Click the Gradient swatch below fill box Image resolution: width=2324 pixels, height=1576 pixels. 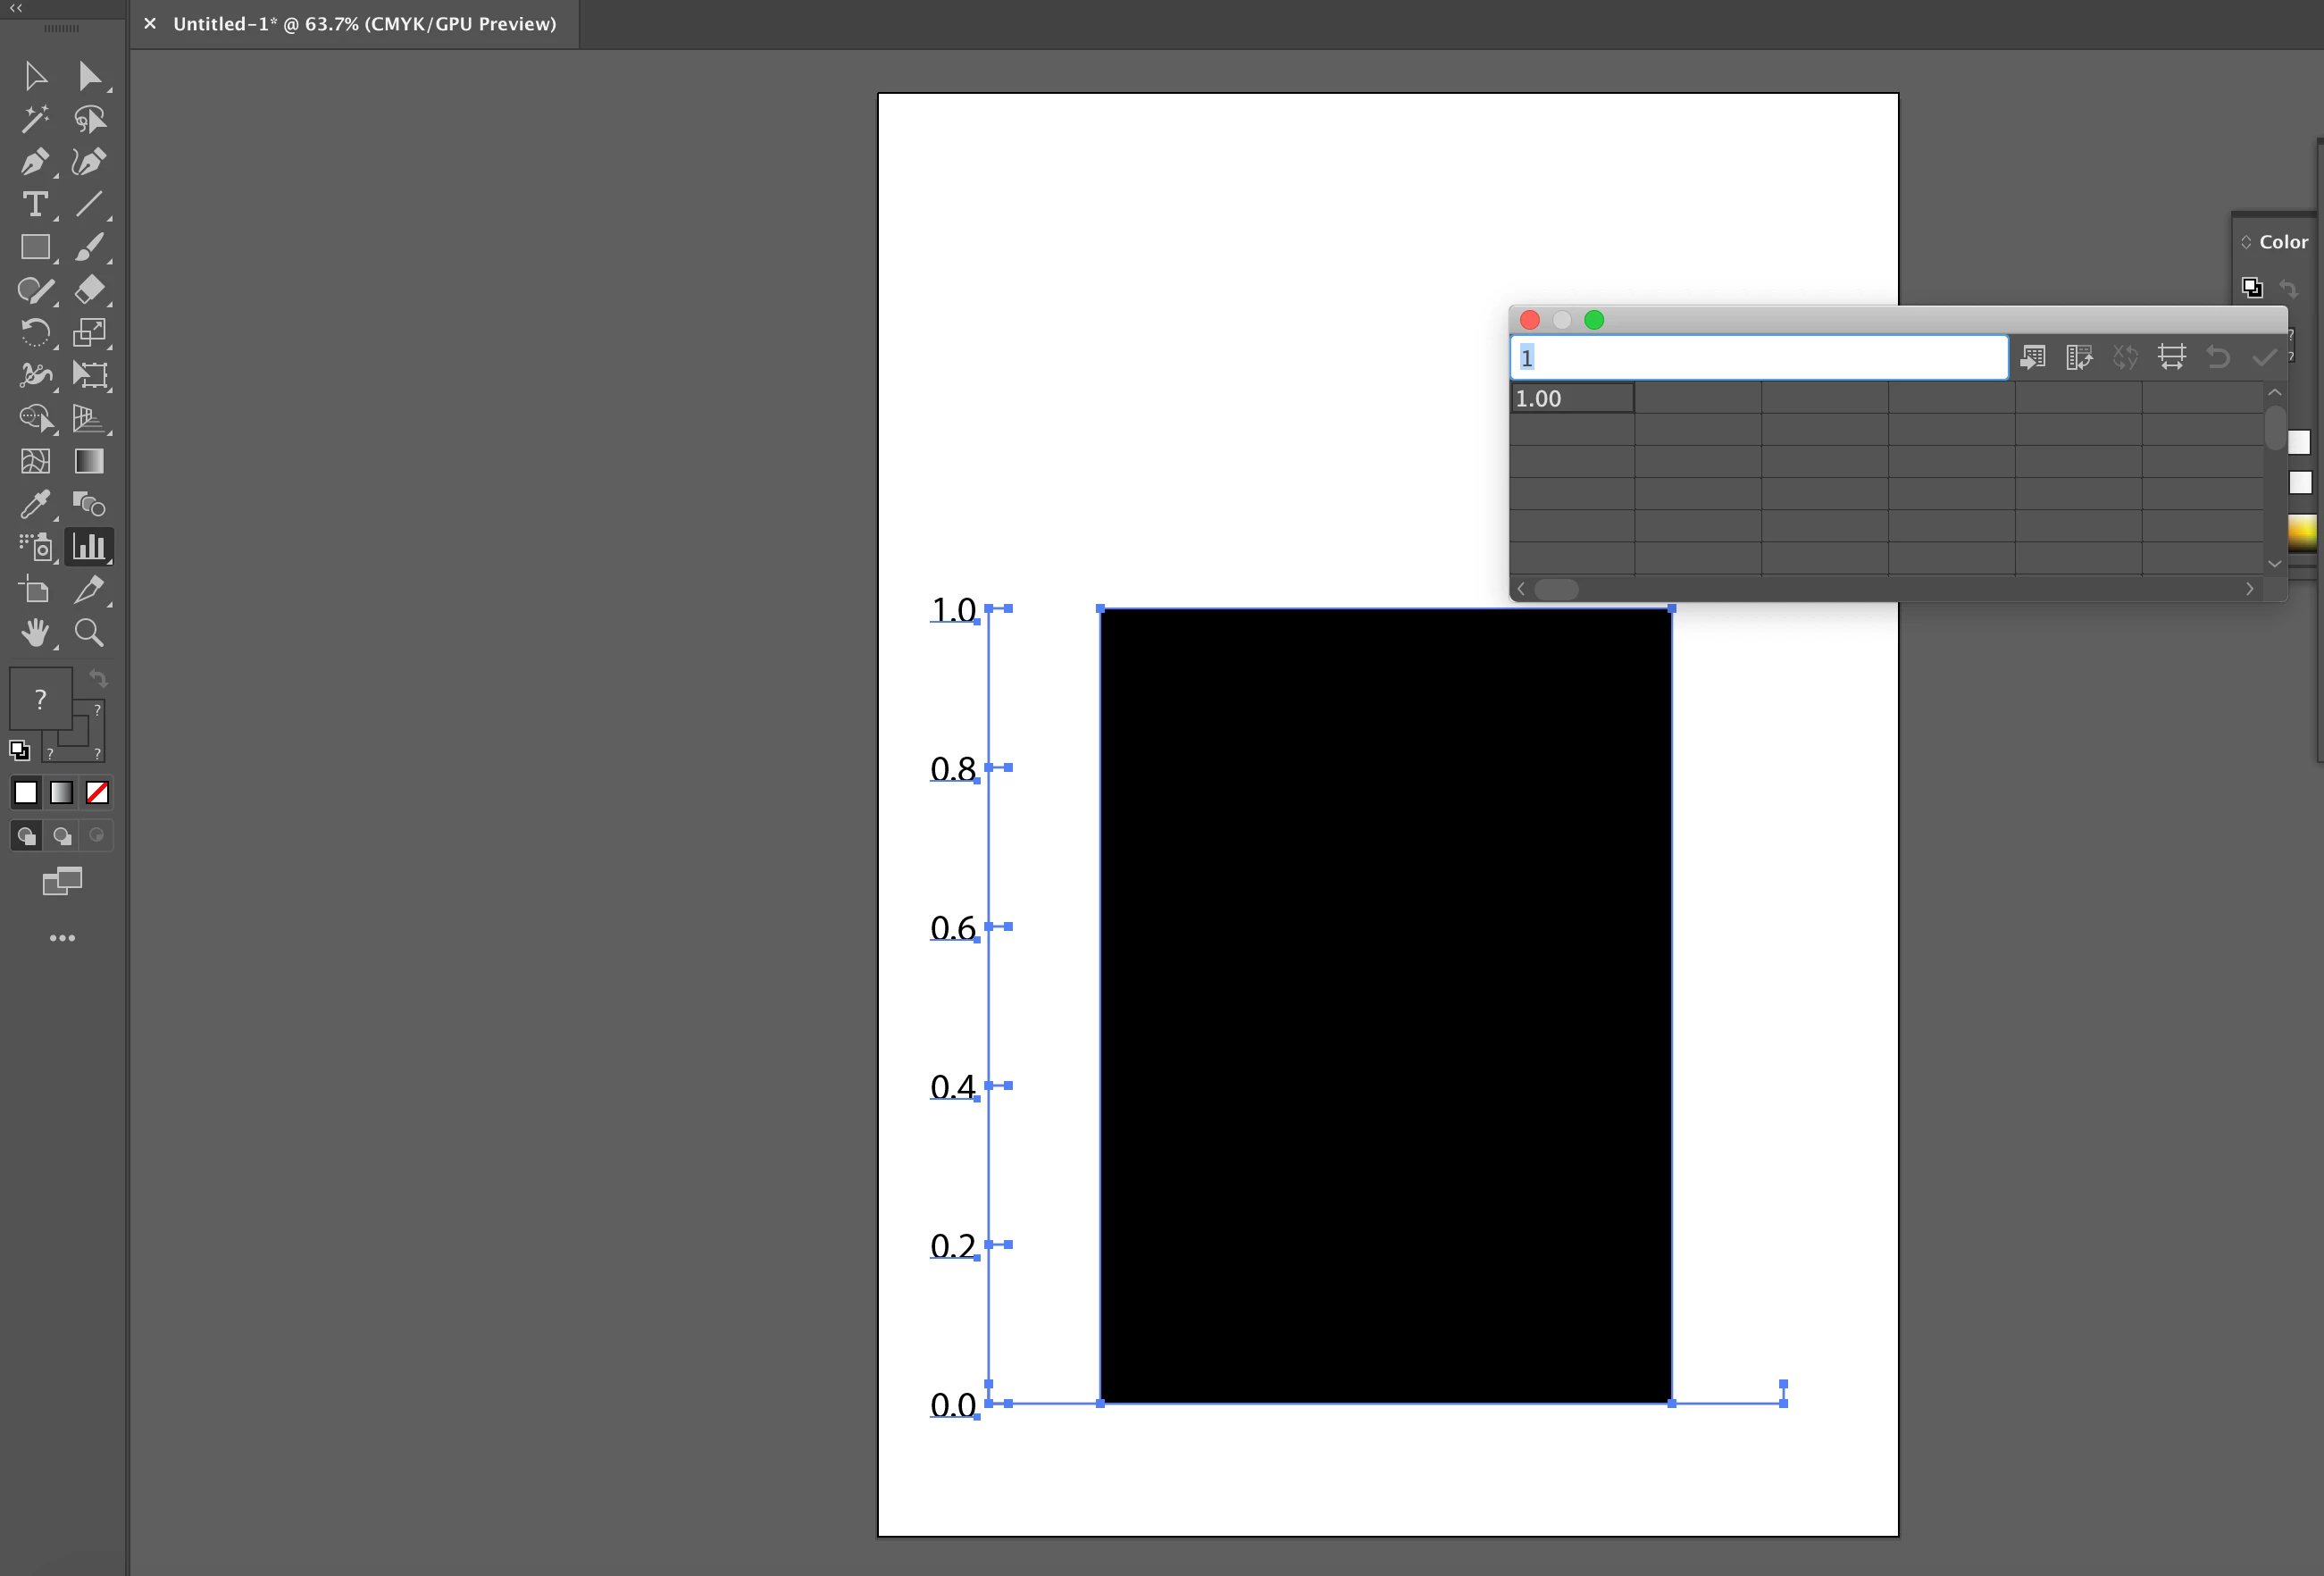(62, 793)
